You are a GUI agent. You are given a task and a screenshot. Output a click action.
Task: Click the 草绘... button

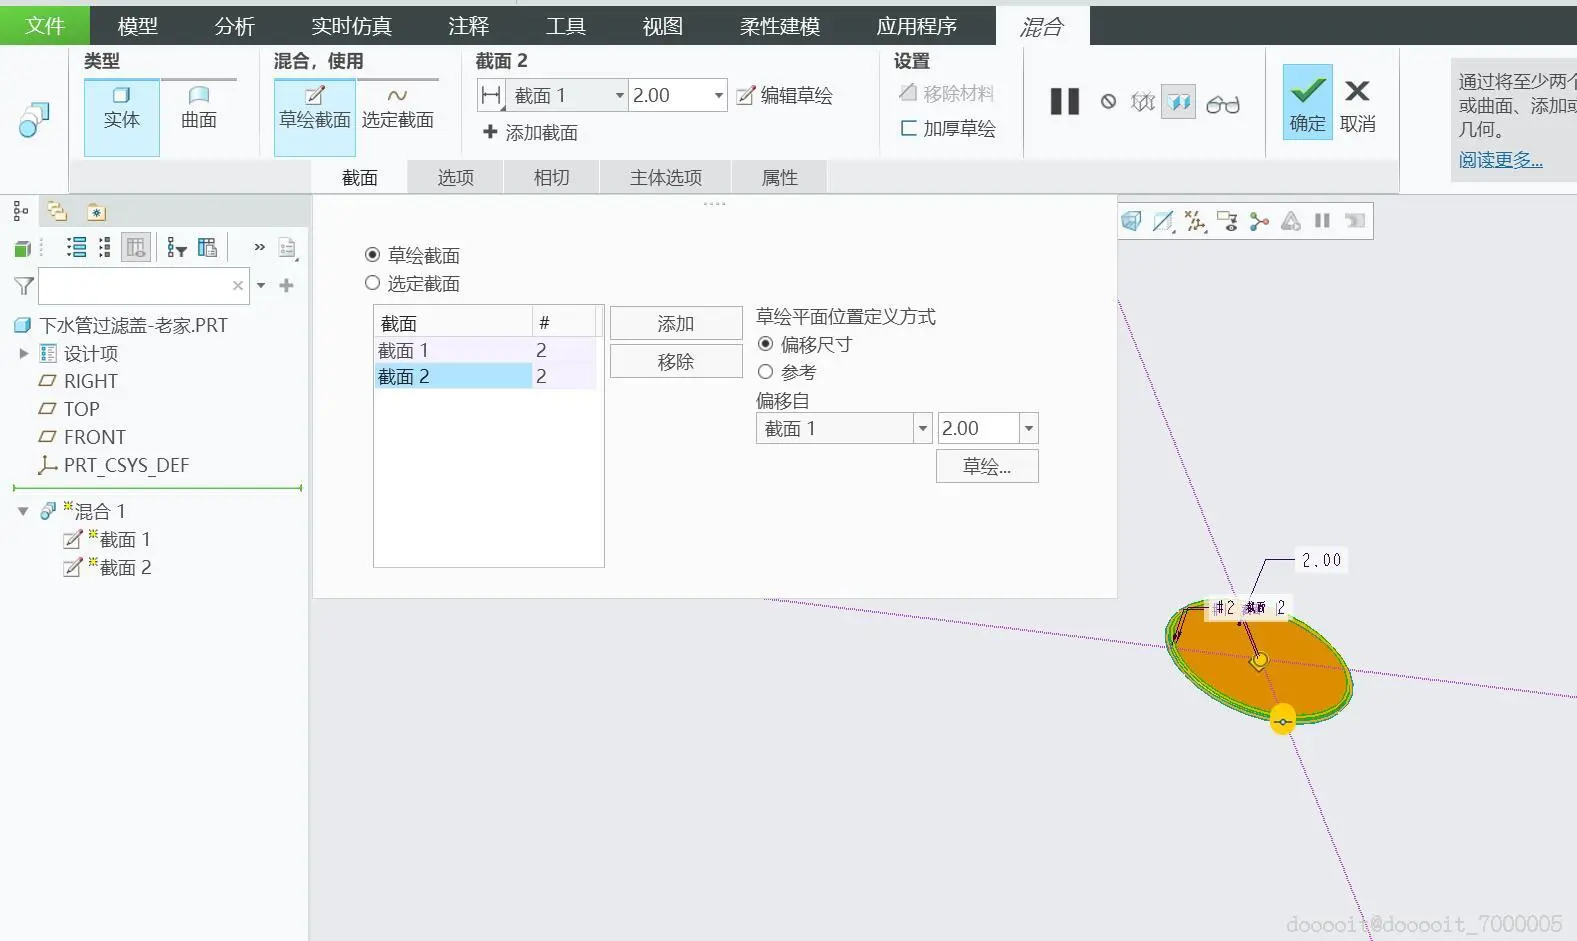(x=987, y=466)
